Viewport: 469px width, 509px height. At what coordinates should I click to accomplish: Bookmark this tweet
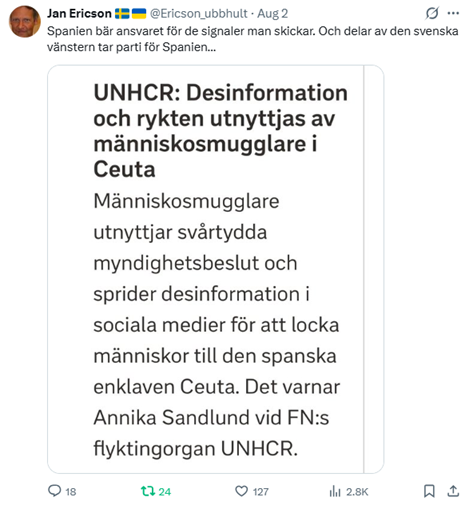[x=429, y=491]
